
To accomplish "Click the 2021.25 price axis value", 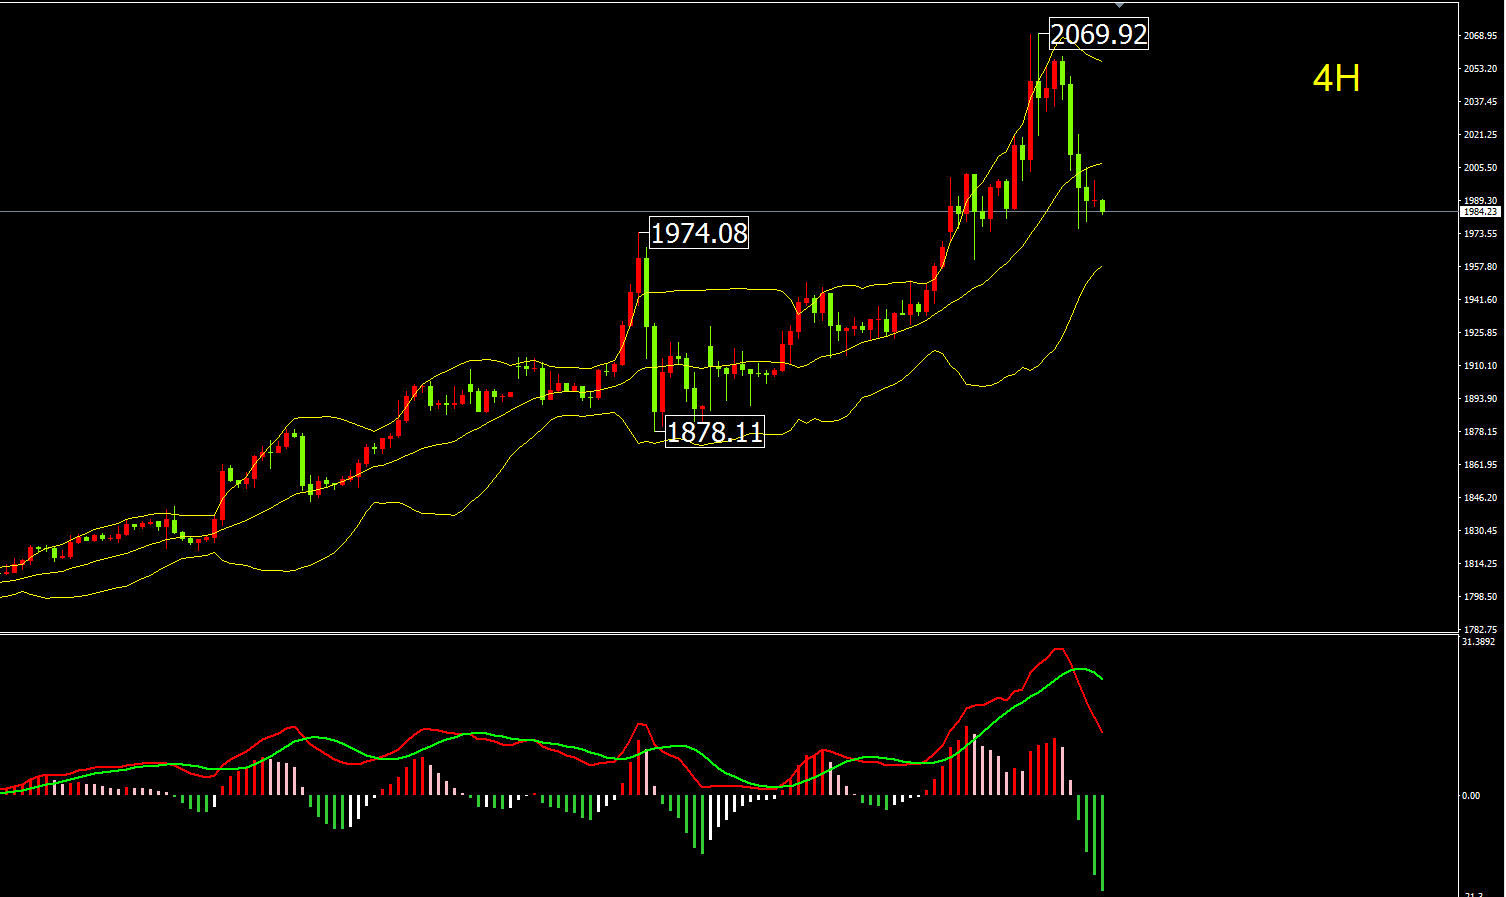I will (1480, 135).
